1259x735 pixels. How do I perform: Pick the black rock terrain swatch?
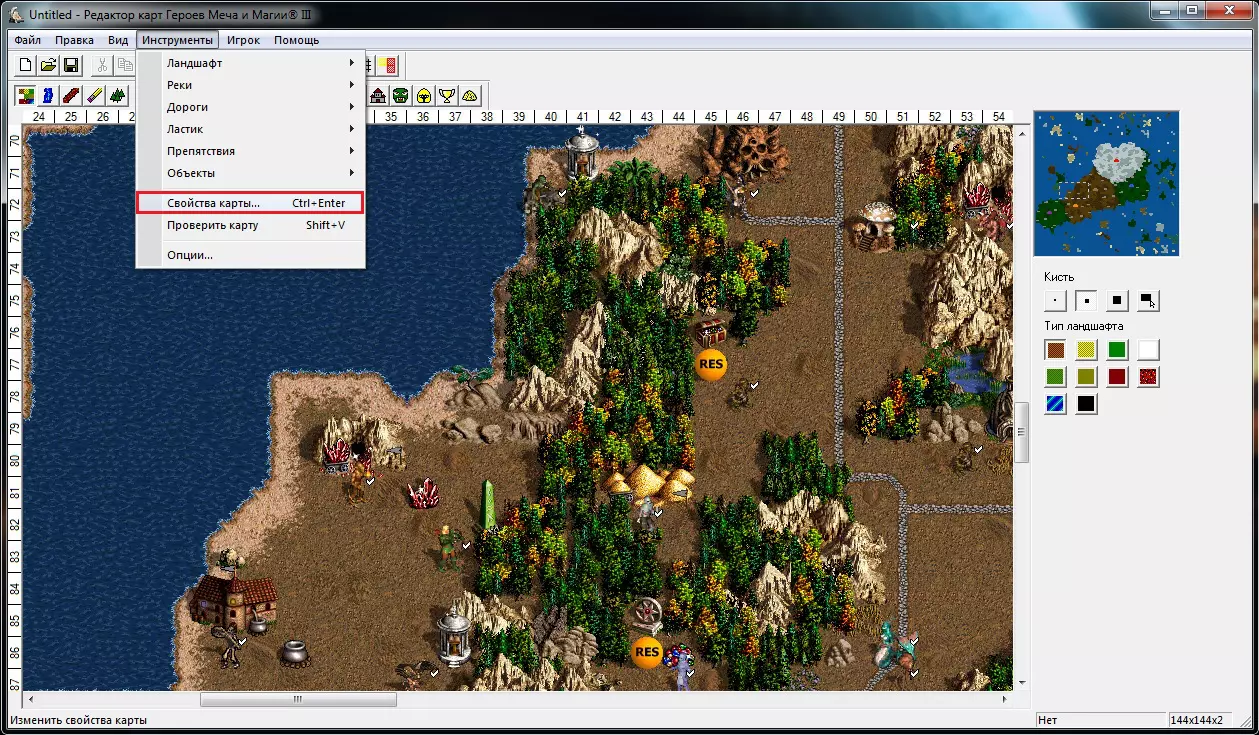pos(1086,404)
